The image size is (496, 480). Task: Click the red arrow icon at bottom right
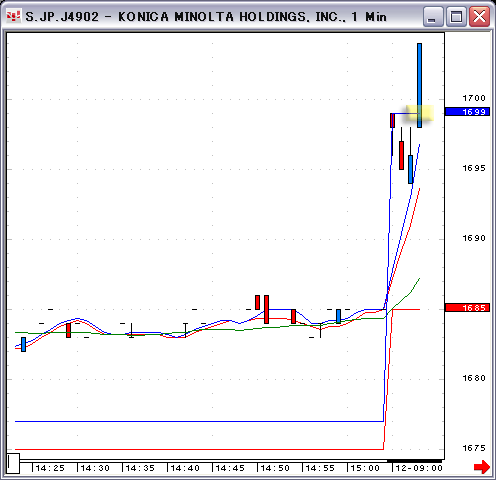click(x=482, y=467)
